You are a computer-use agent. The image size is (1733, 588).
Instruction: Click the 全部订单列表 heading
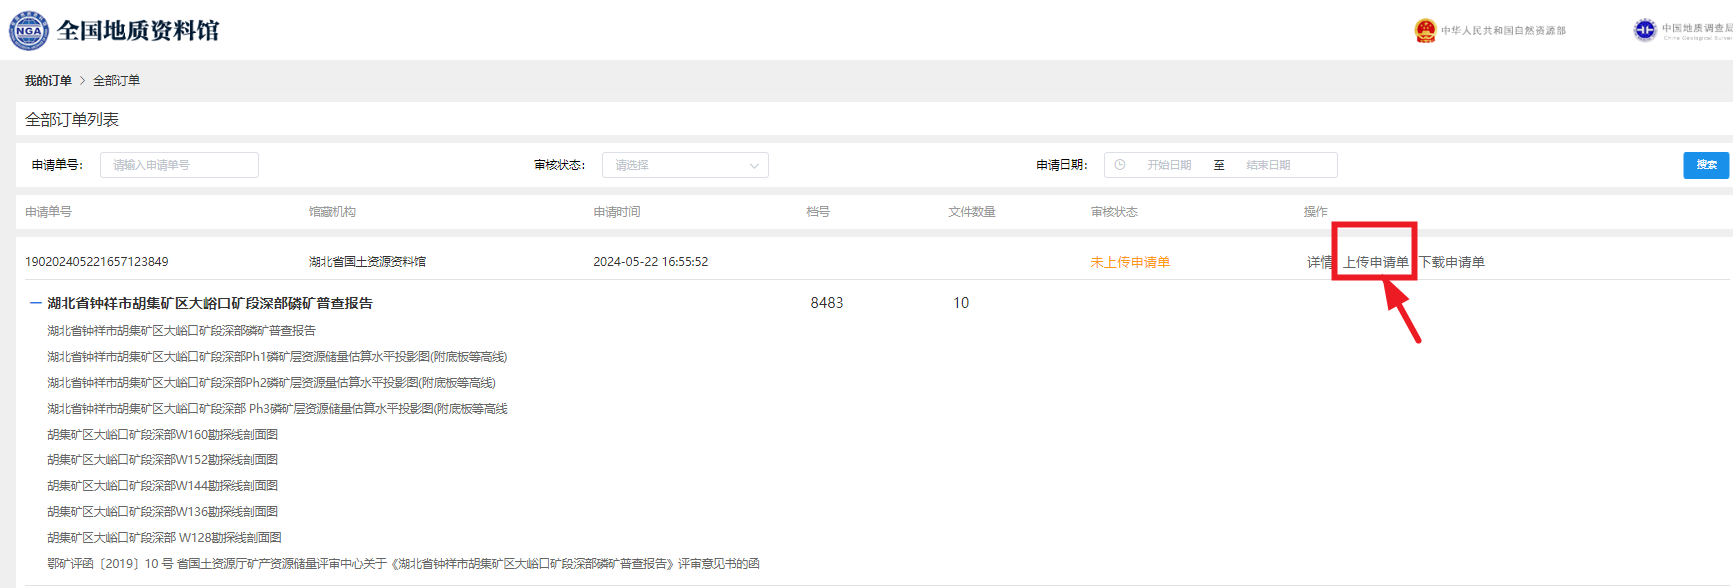pos(72,120)
